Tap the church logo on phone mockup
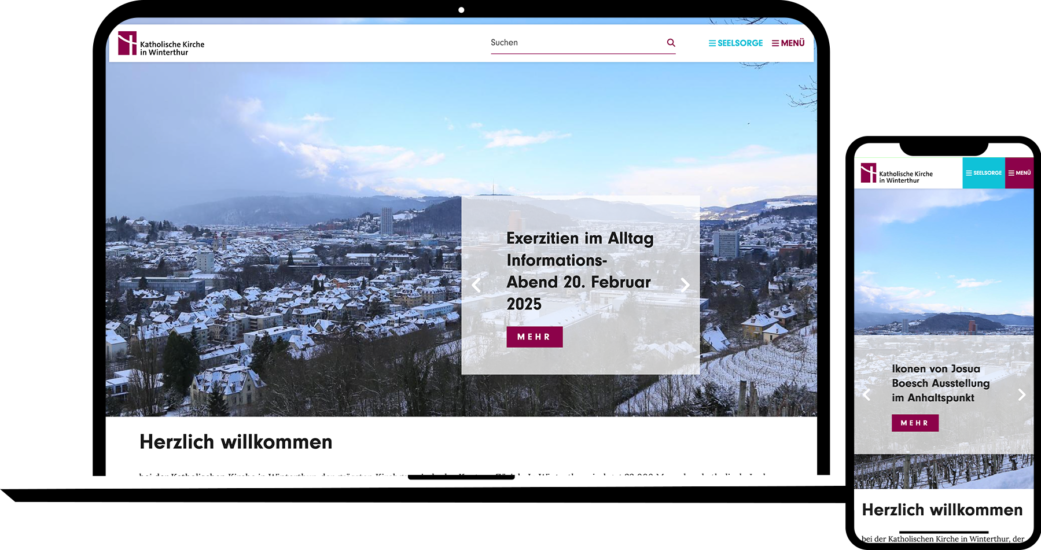Viewport: 1041px width, 550px height. (897, 174)
